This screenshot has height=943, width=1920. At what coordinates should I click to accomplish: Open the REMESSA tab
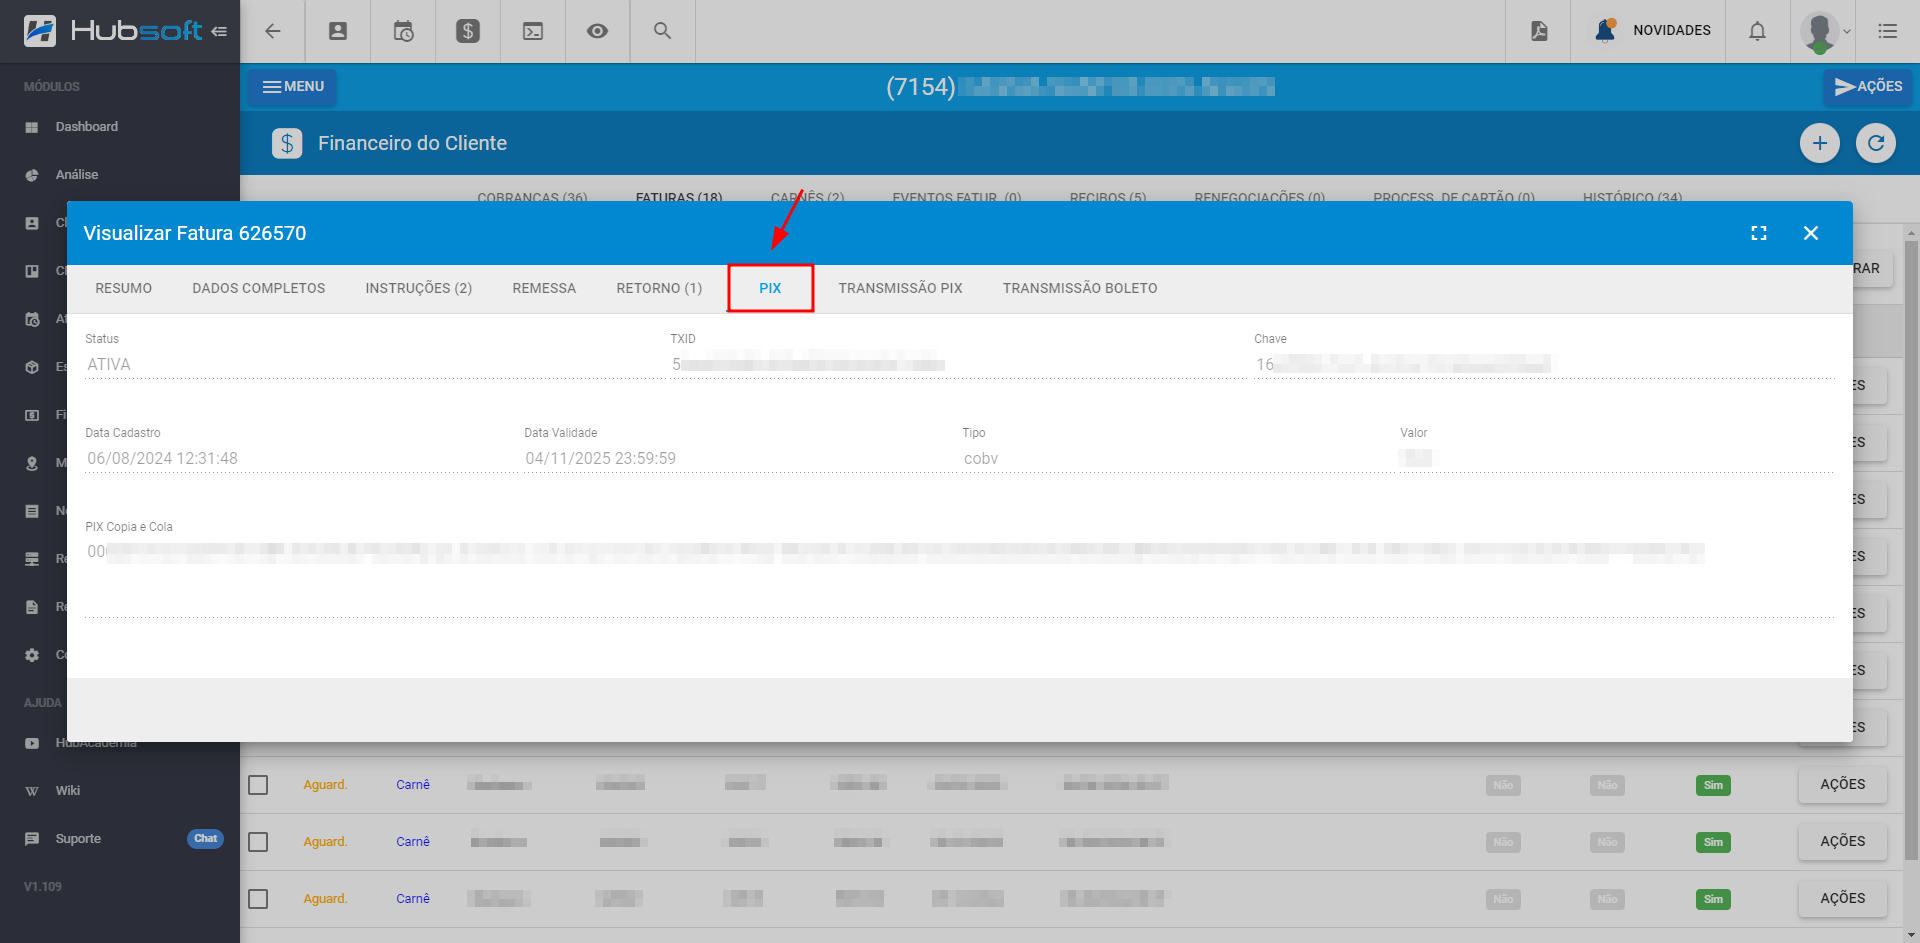coord(544,288)
